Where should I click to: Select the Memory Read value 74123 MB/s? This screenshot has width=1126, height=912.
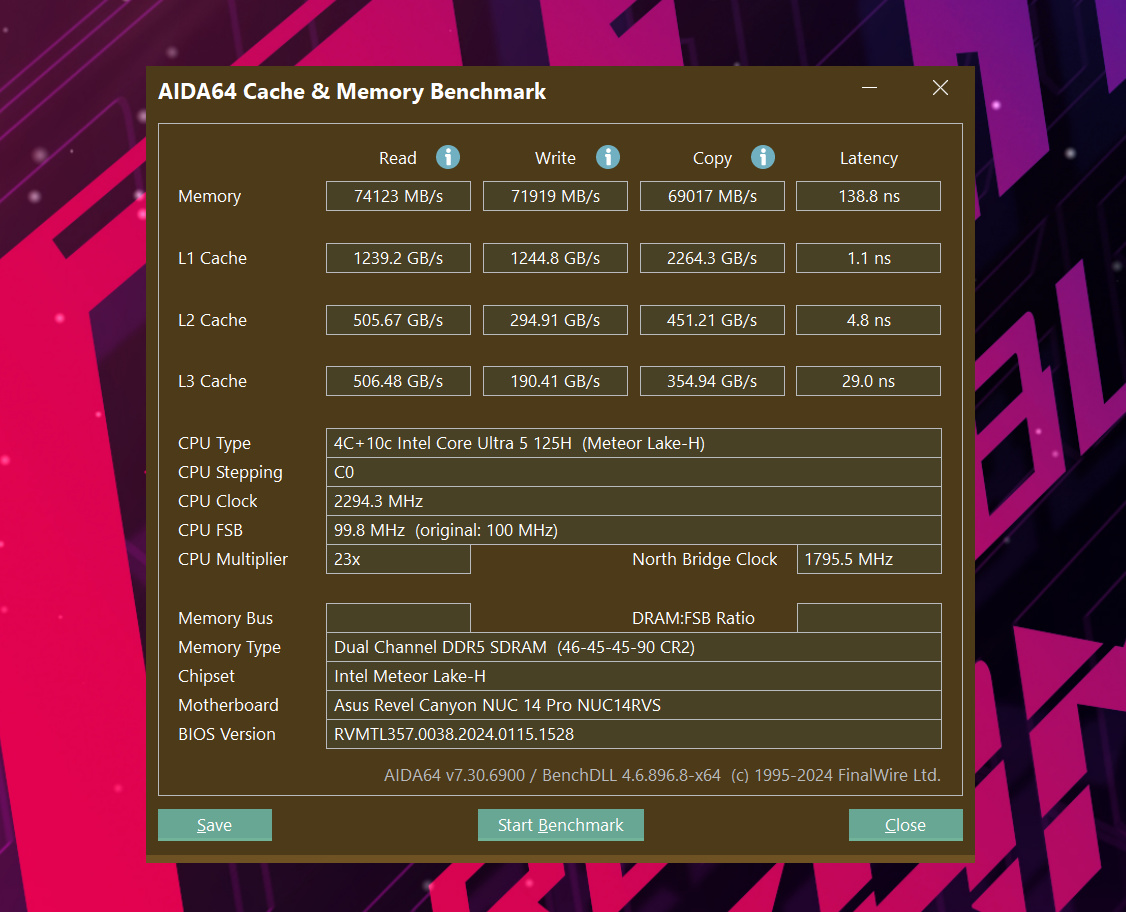click(399, 196)
